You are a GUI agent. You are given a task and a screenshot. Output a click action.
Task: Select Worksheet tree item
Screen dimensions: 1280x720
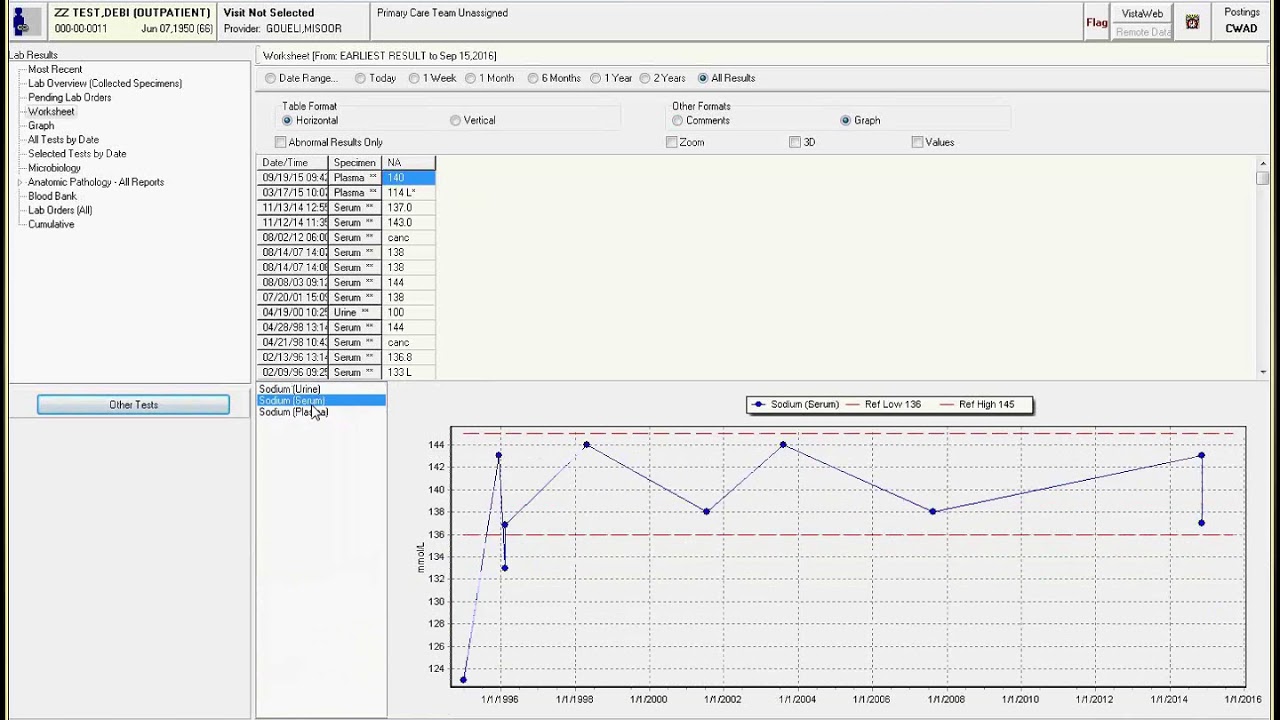click(51, 112)
